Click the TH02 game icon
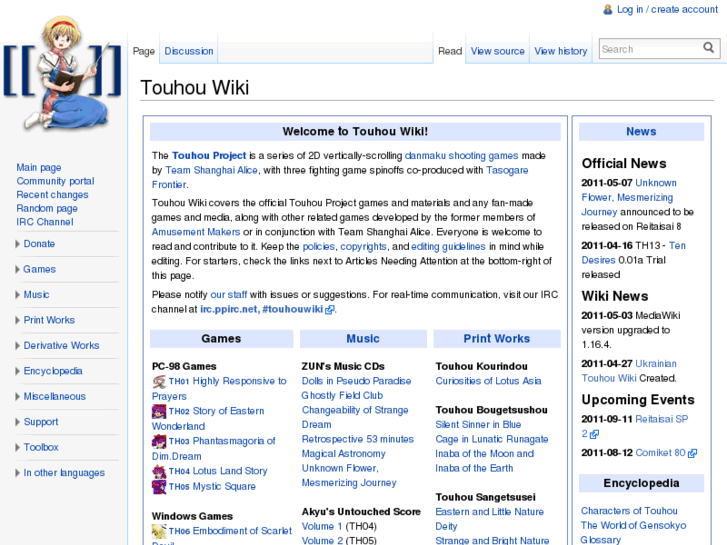Image resolution: width=727 pixels, height=545 pixels. tap(159, 411)
